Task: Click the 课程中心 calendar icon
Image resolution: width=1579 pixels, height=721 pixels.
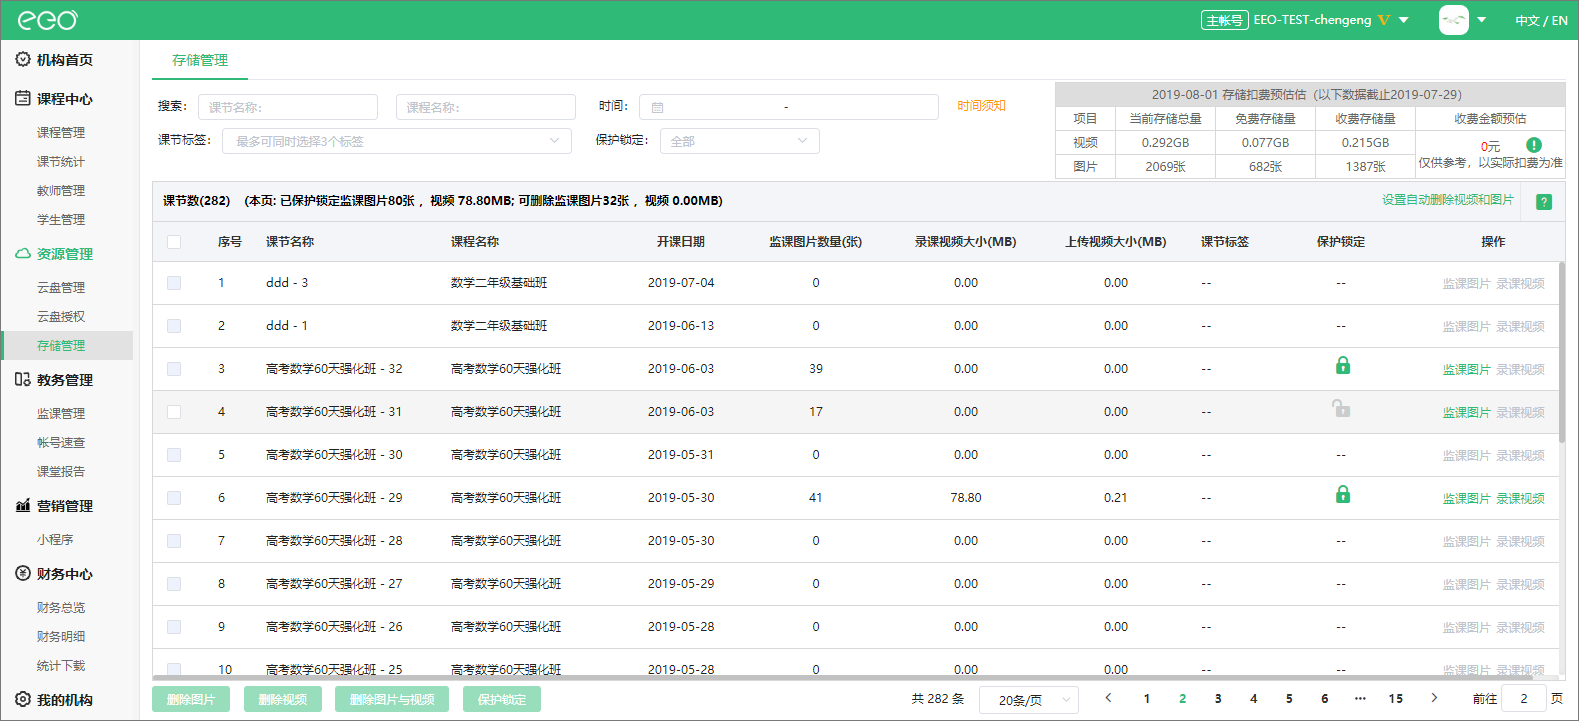Action: coord(23,98)
